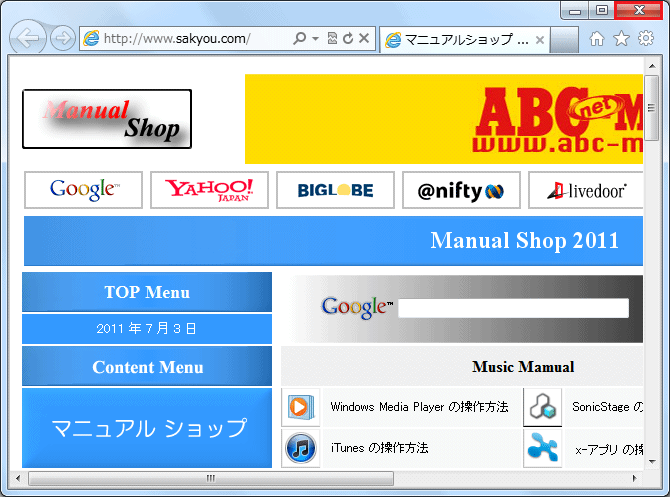
Task: Open a new tab via blank tab button
Action: click(x=565, y=40)
